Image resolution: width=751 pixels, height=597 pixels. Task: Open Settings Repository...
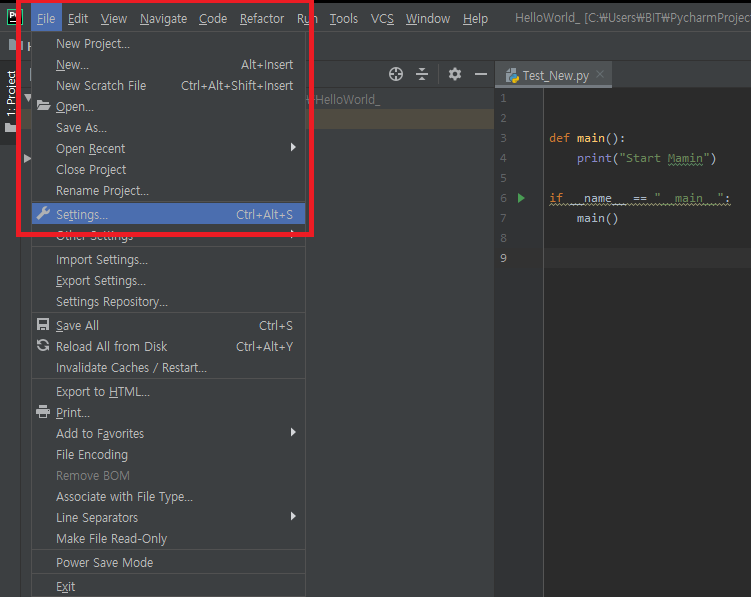pos(168,302)
